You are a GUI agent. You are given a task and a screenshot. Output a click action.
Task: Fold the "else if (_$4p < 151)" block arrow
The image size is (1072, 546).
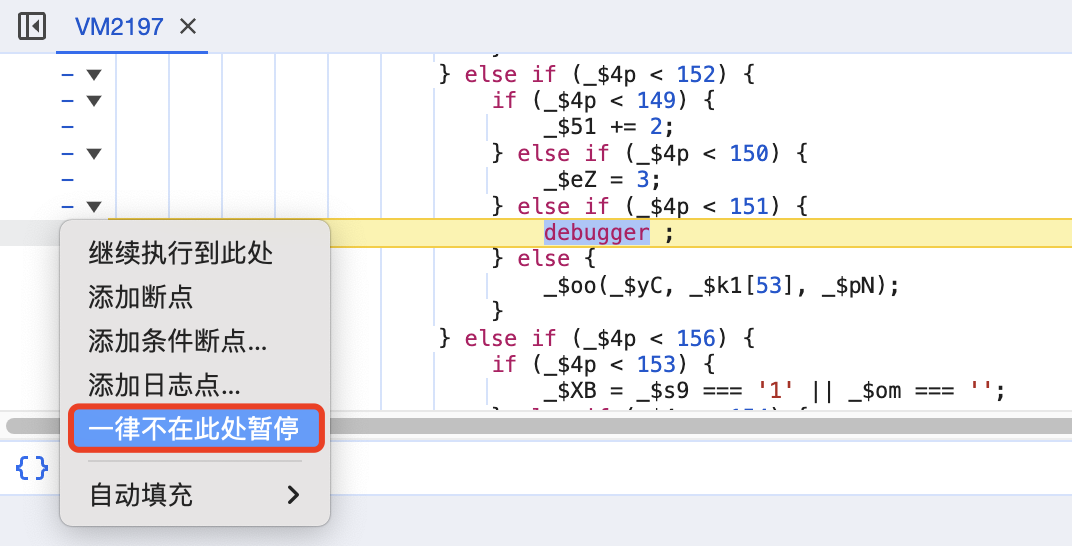pyautogui.click(x=94, y=206)
